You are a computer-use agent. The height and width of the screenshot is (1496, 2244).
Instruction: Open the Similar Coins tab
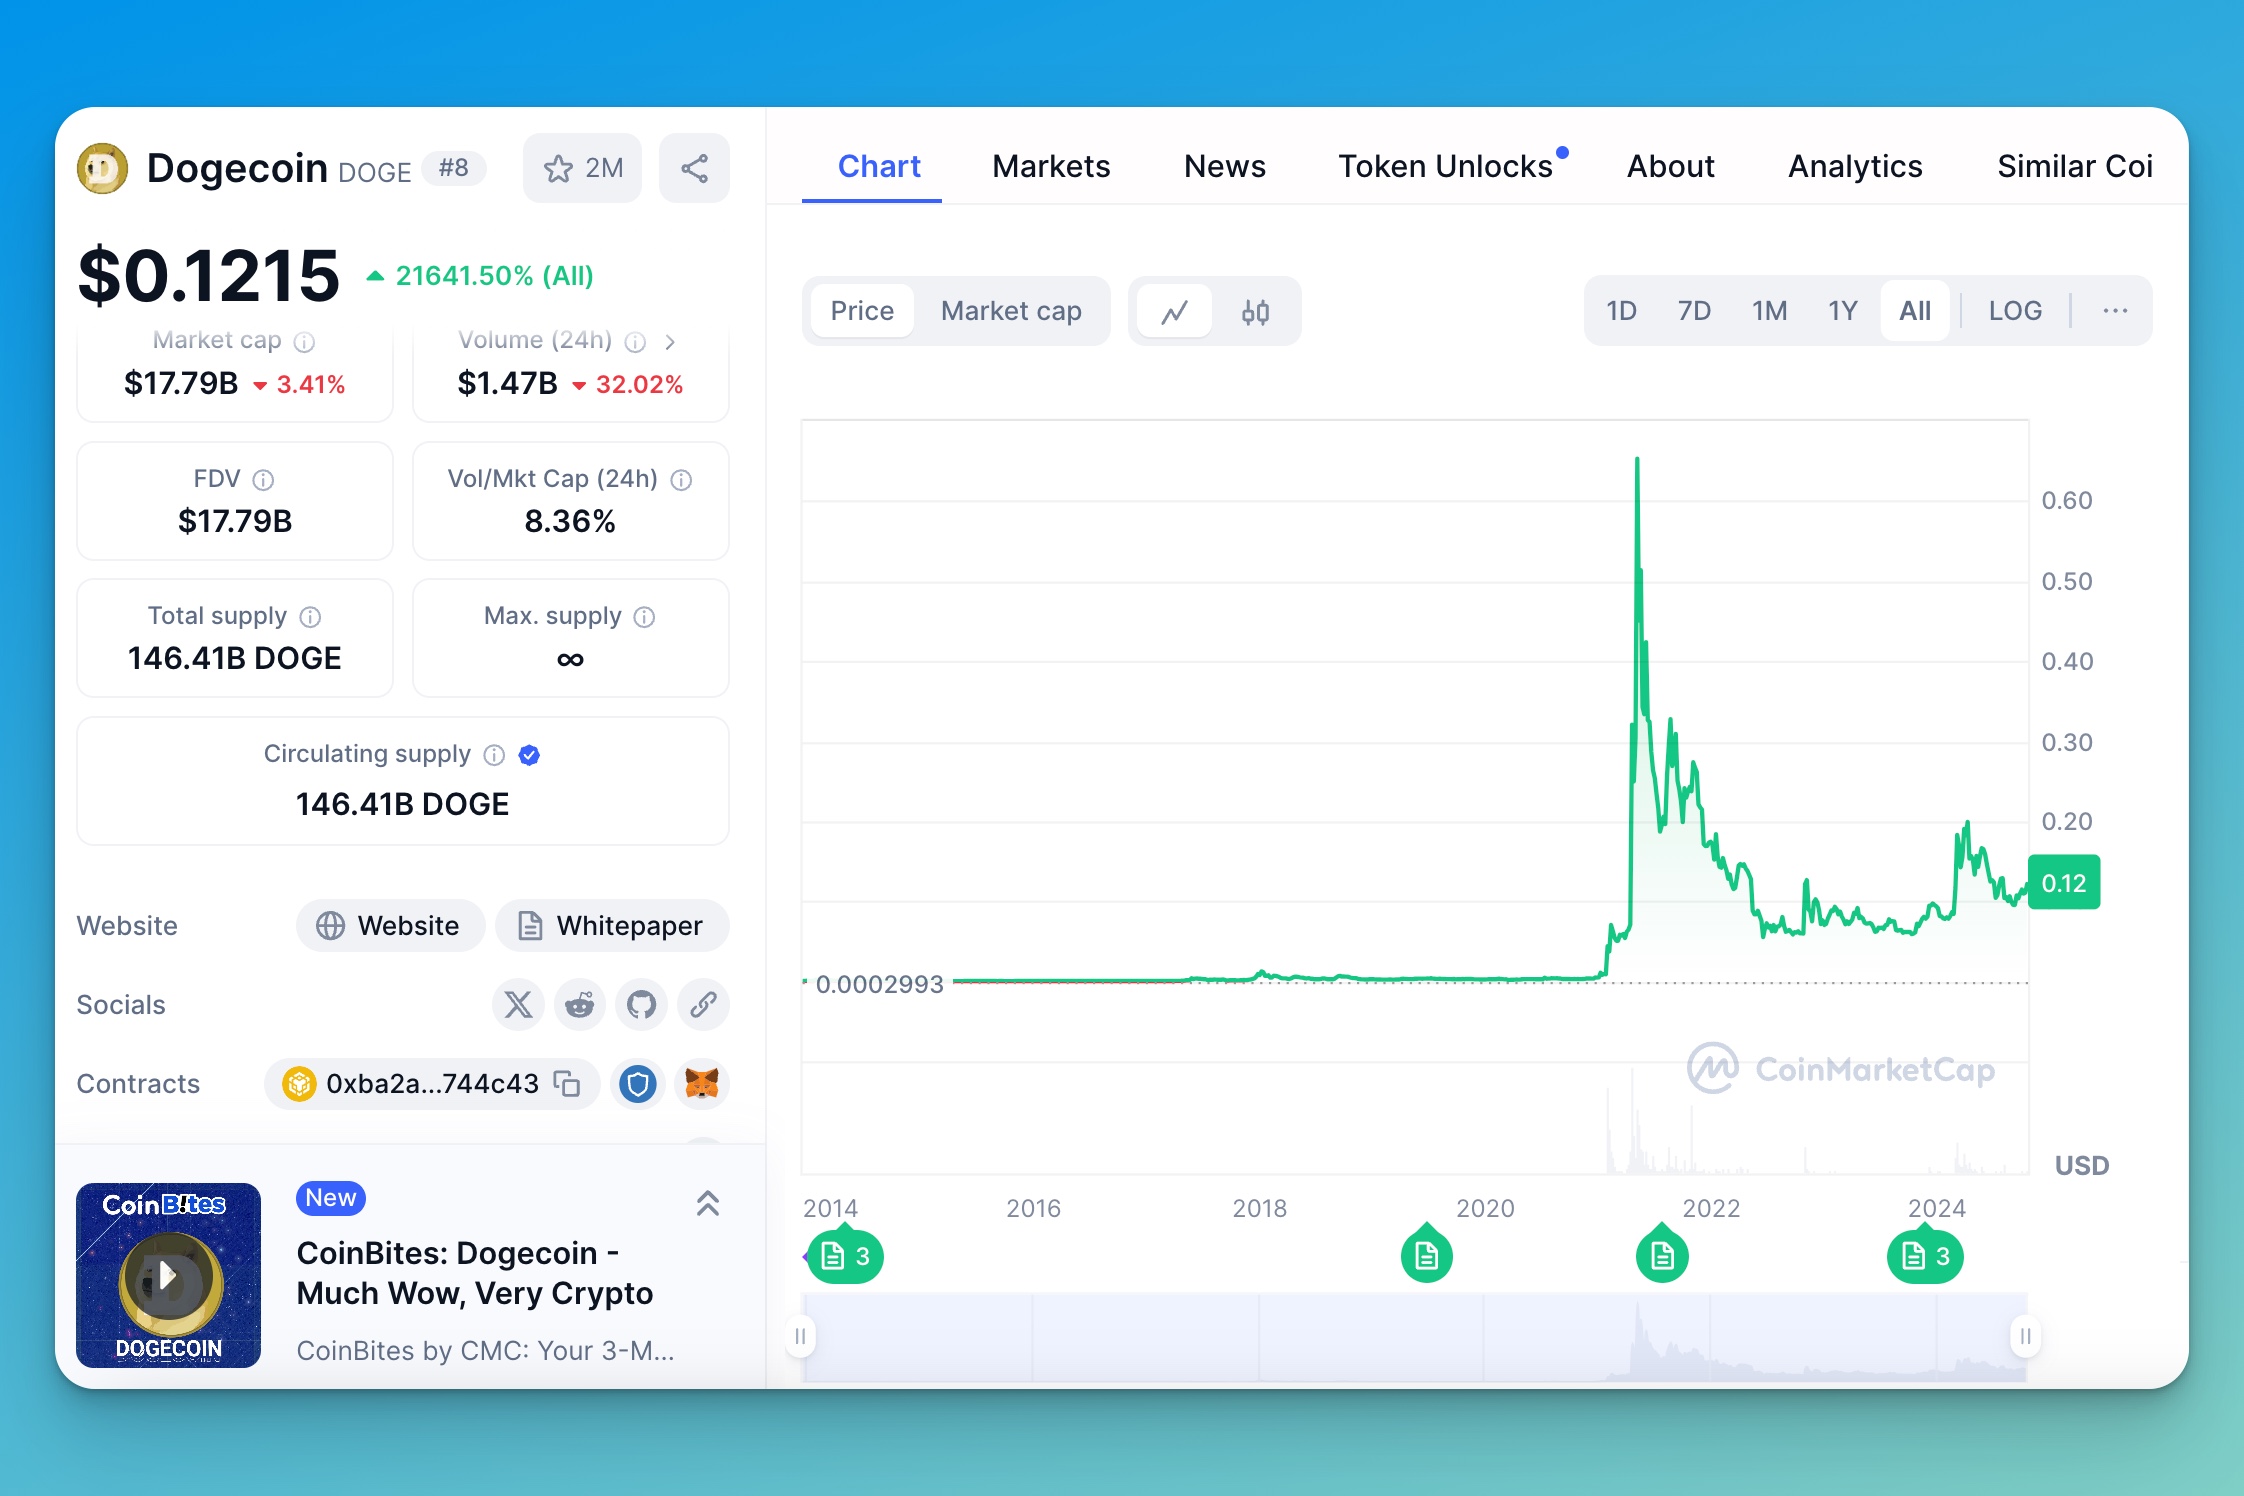(x=2075, y=166)
